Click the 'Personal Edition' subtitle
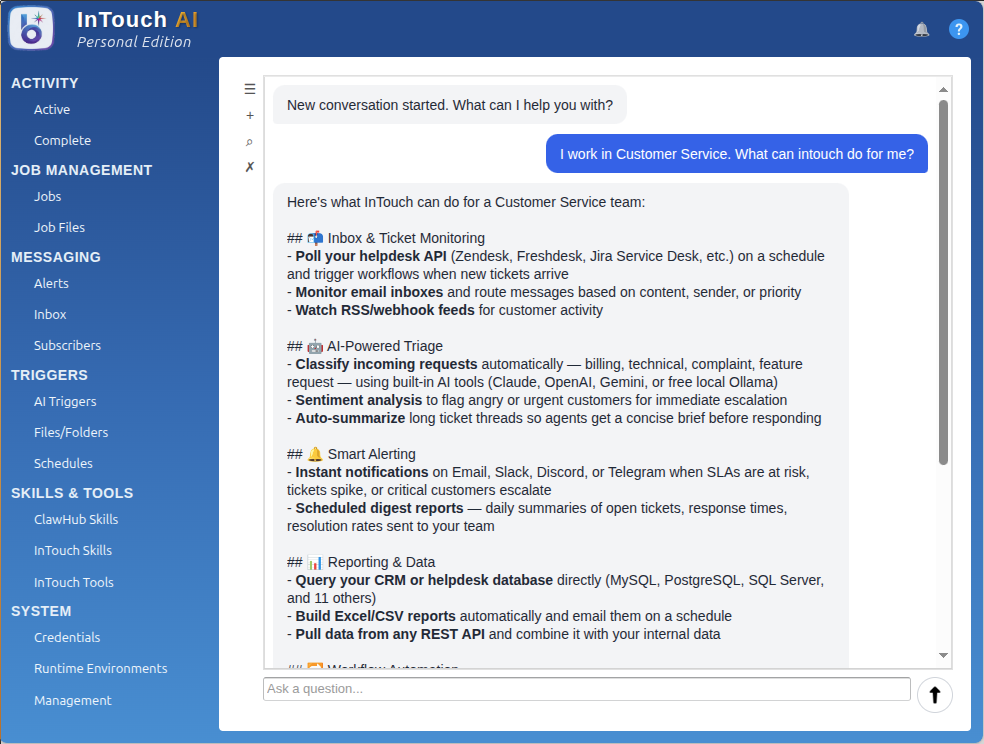 pyautogui.click(x=134, y=42)
